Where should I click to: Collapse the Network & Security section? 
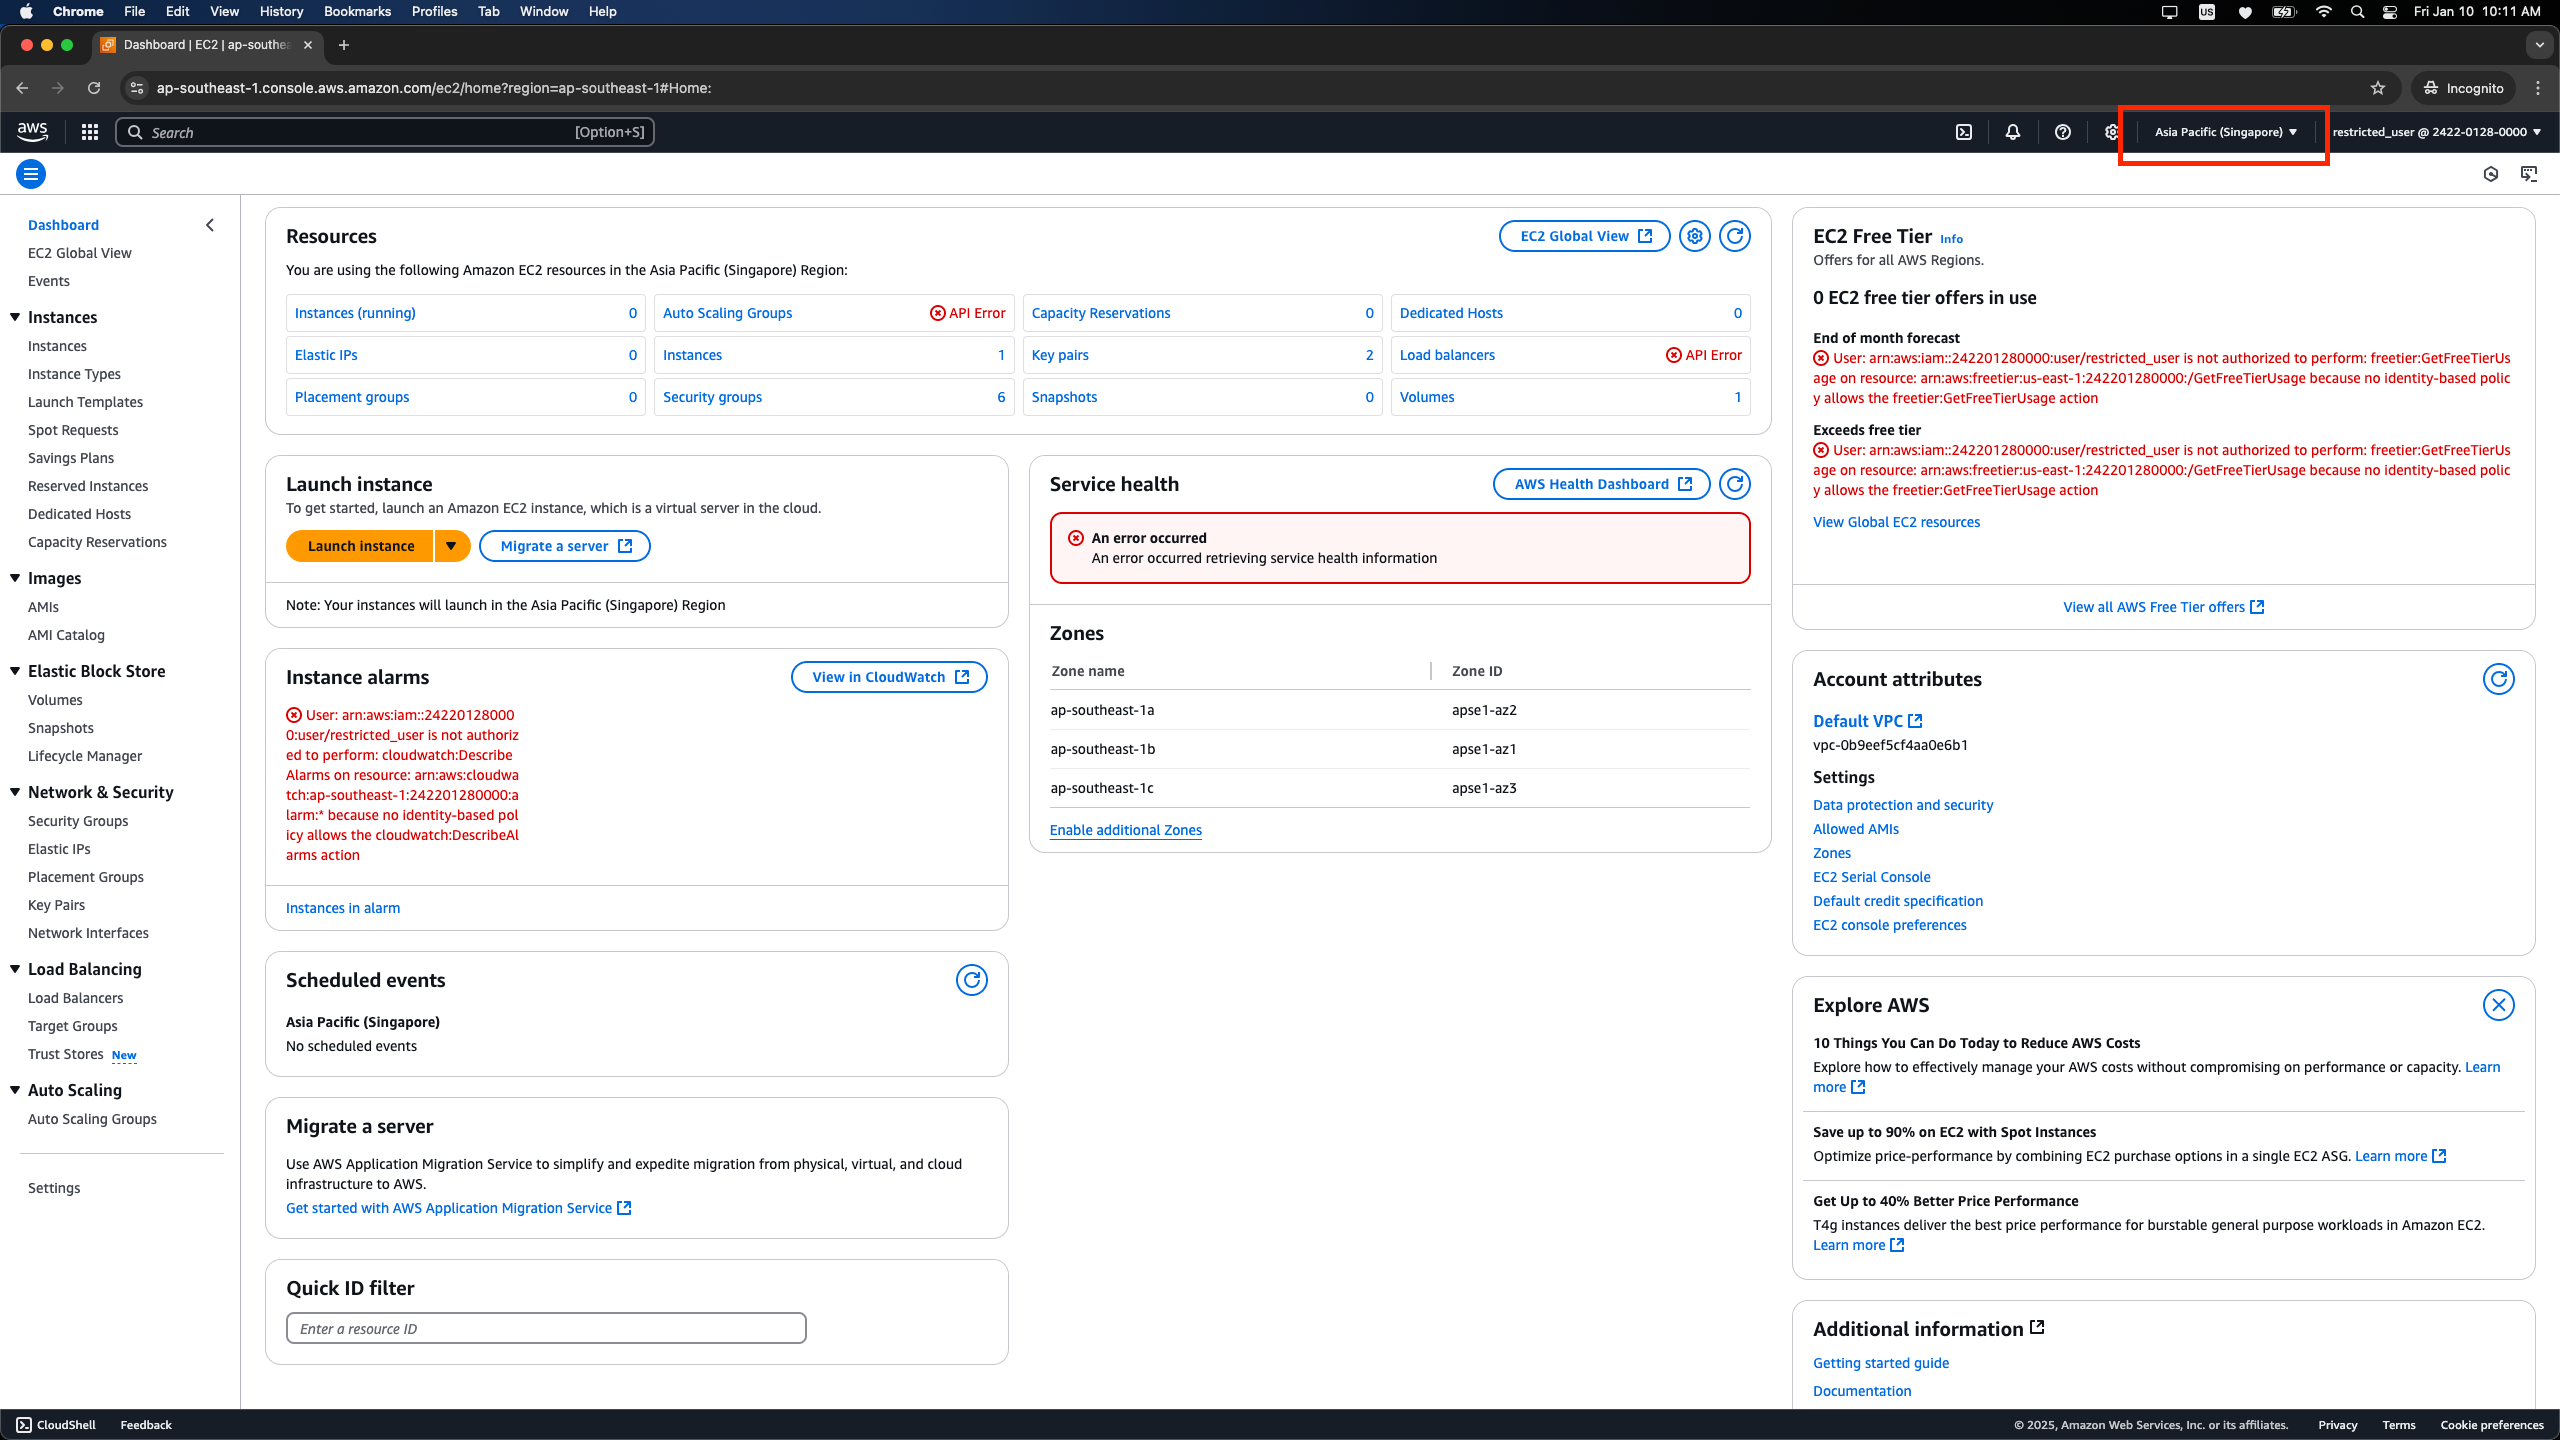tap(15, 792)
